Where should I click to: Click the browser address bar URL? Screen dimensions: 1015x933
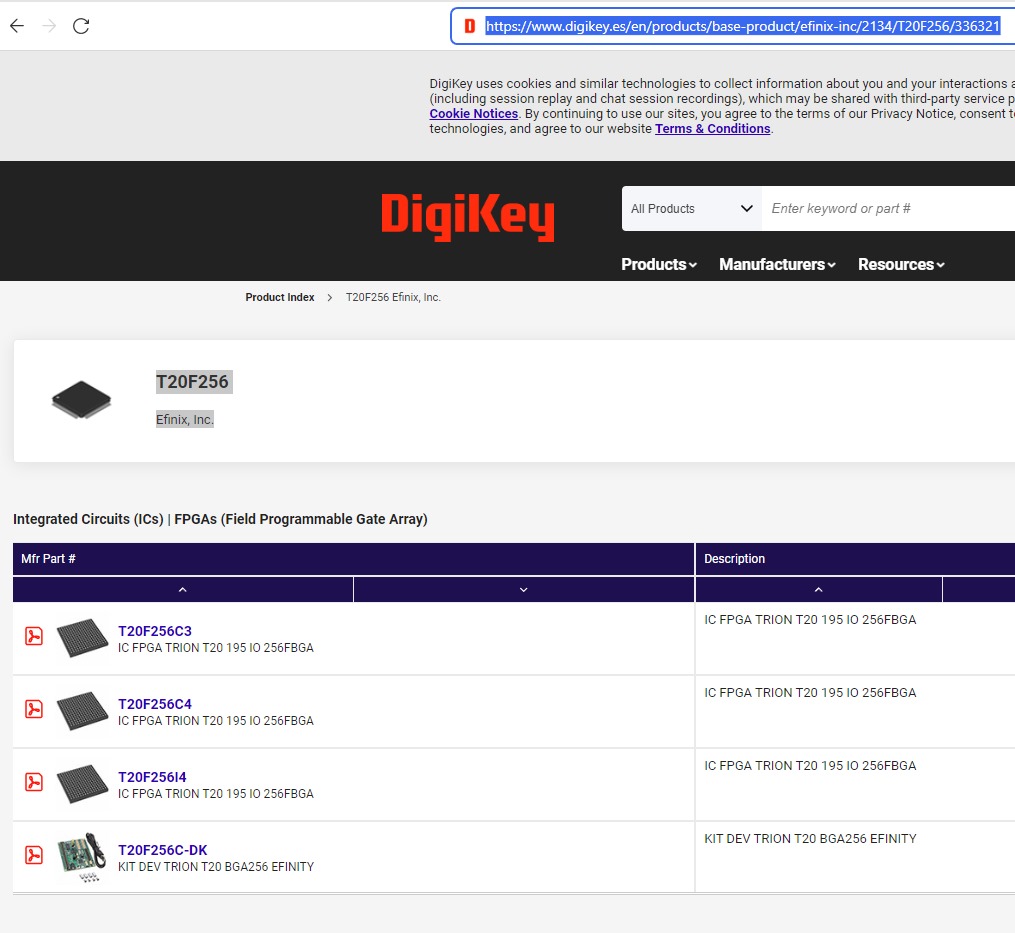(x=742, y=26)
